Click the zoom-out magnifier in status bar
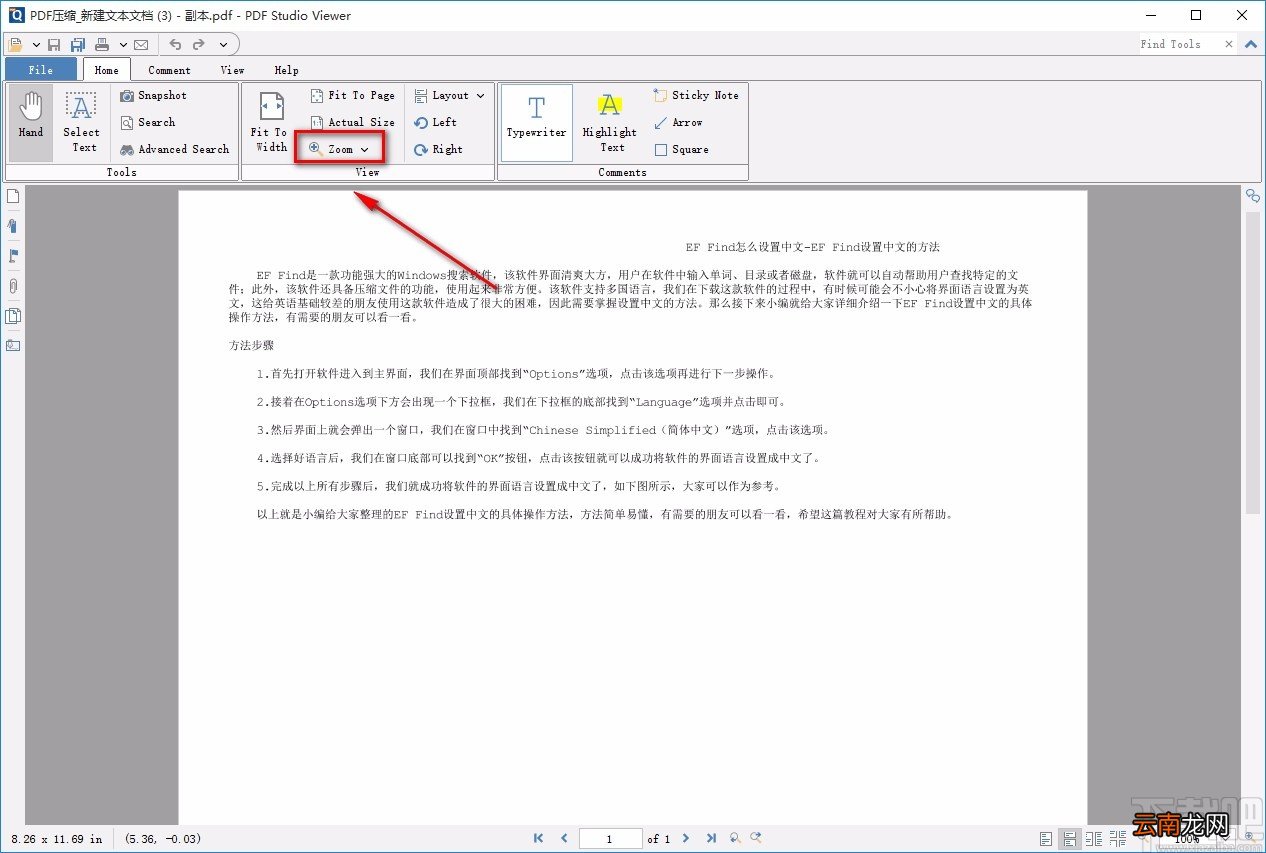This screenshot has width=1266, height=853. point(735,838)
